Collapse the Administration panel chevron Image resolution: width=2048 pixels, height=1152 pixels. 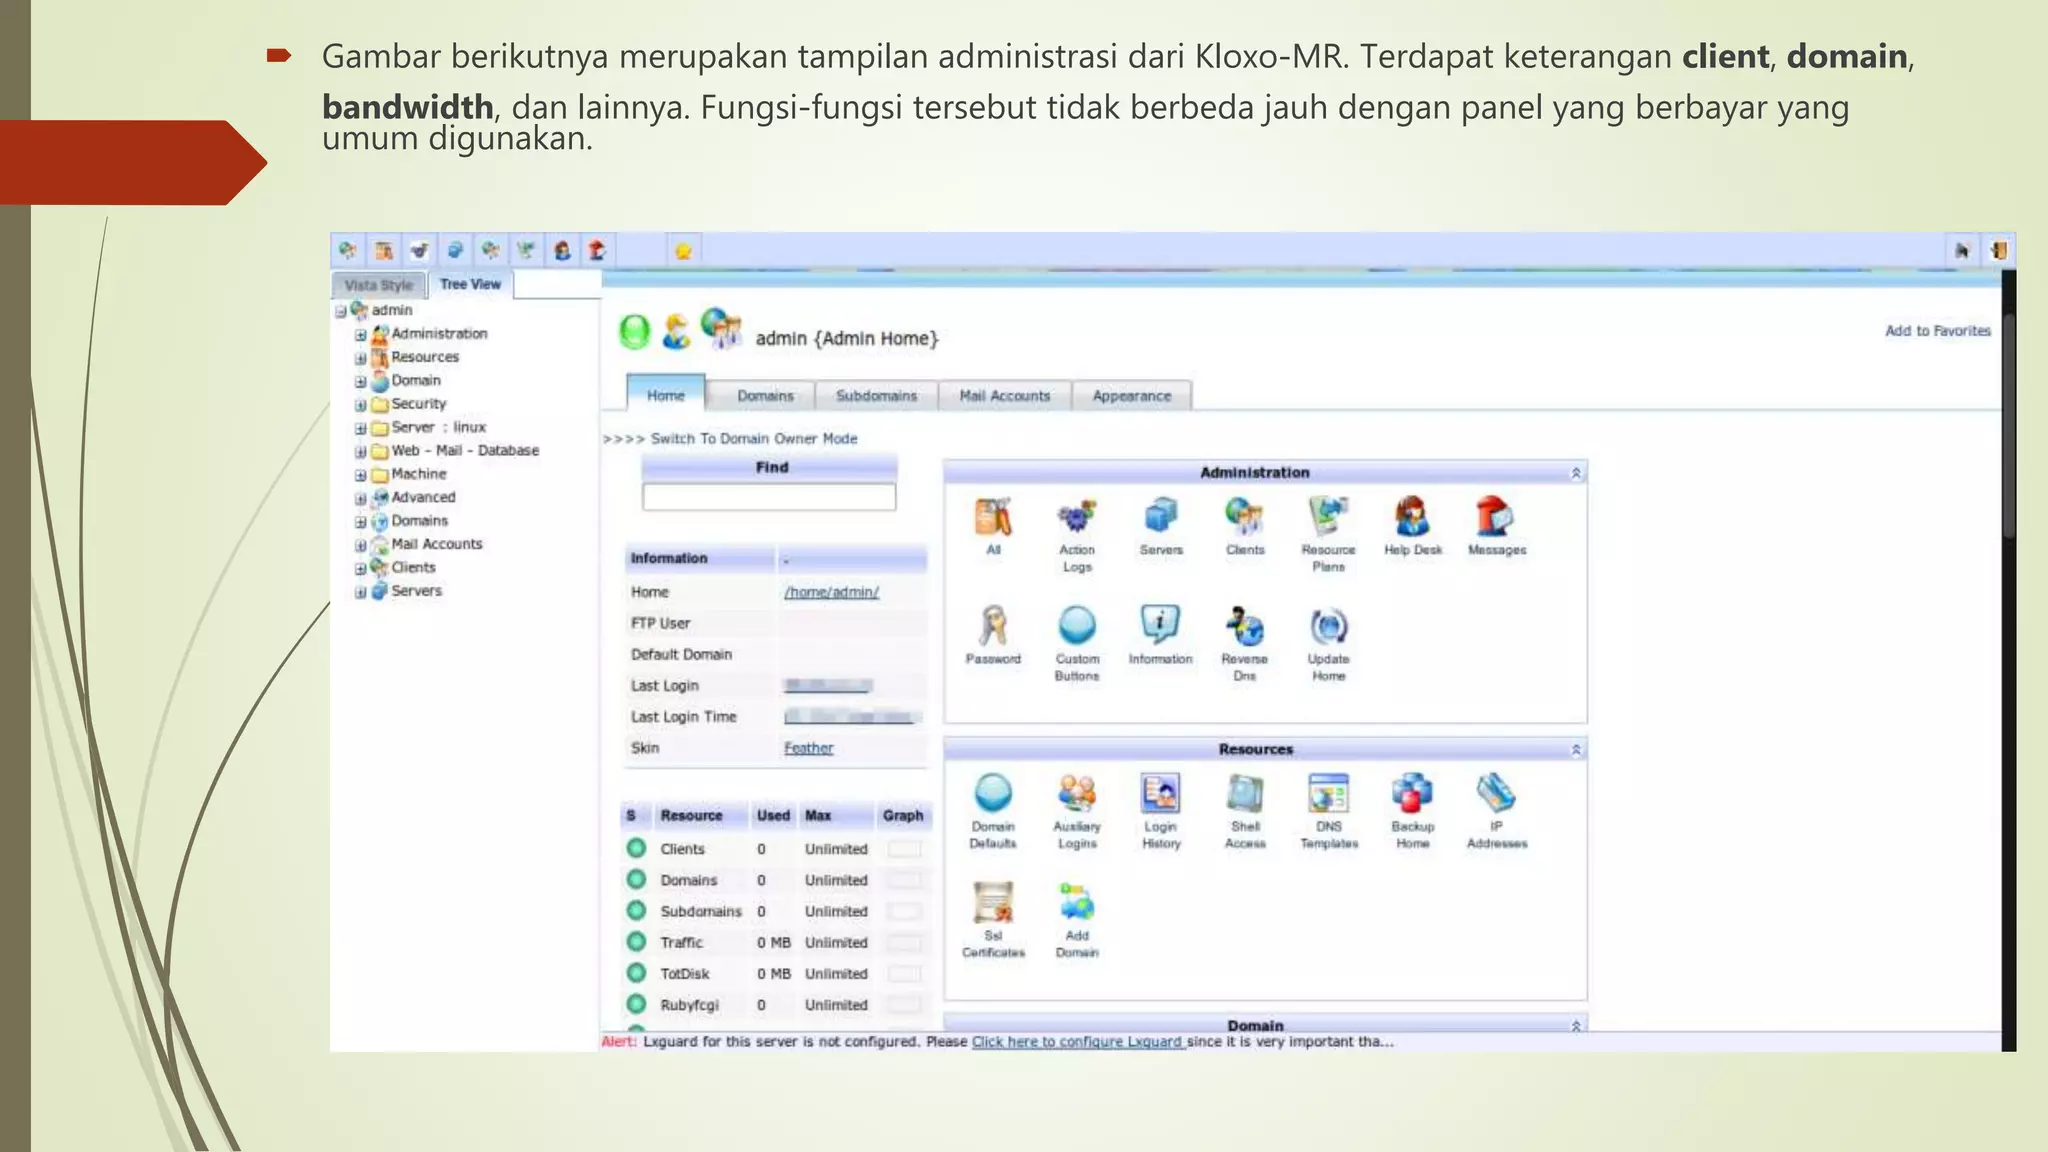1576,473
